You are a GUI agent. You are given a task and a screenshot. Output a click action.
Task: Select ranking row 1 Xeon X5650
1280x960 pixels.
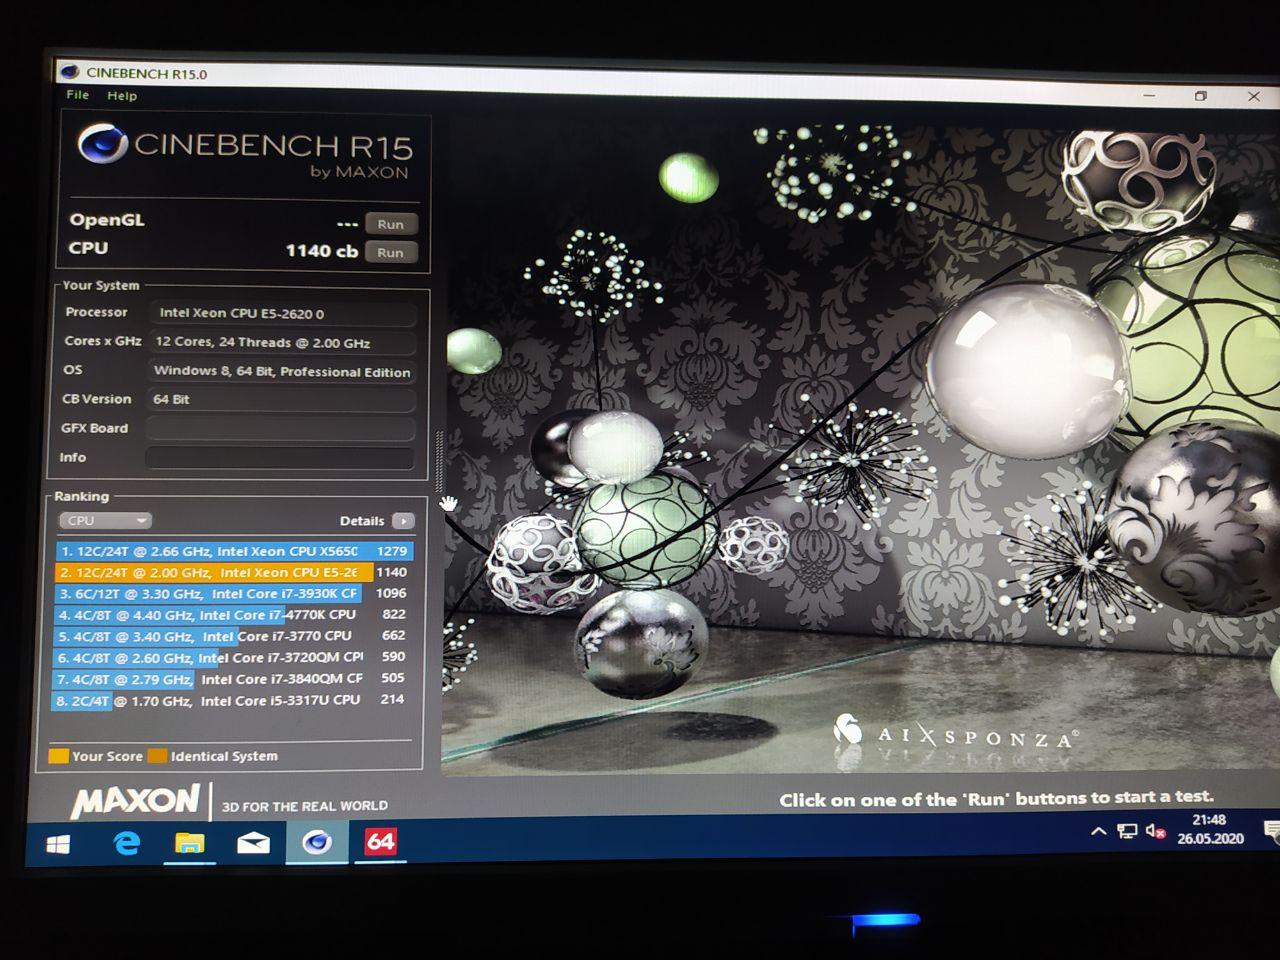pos(235,551)
